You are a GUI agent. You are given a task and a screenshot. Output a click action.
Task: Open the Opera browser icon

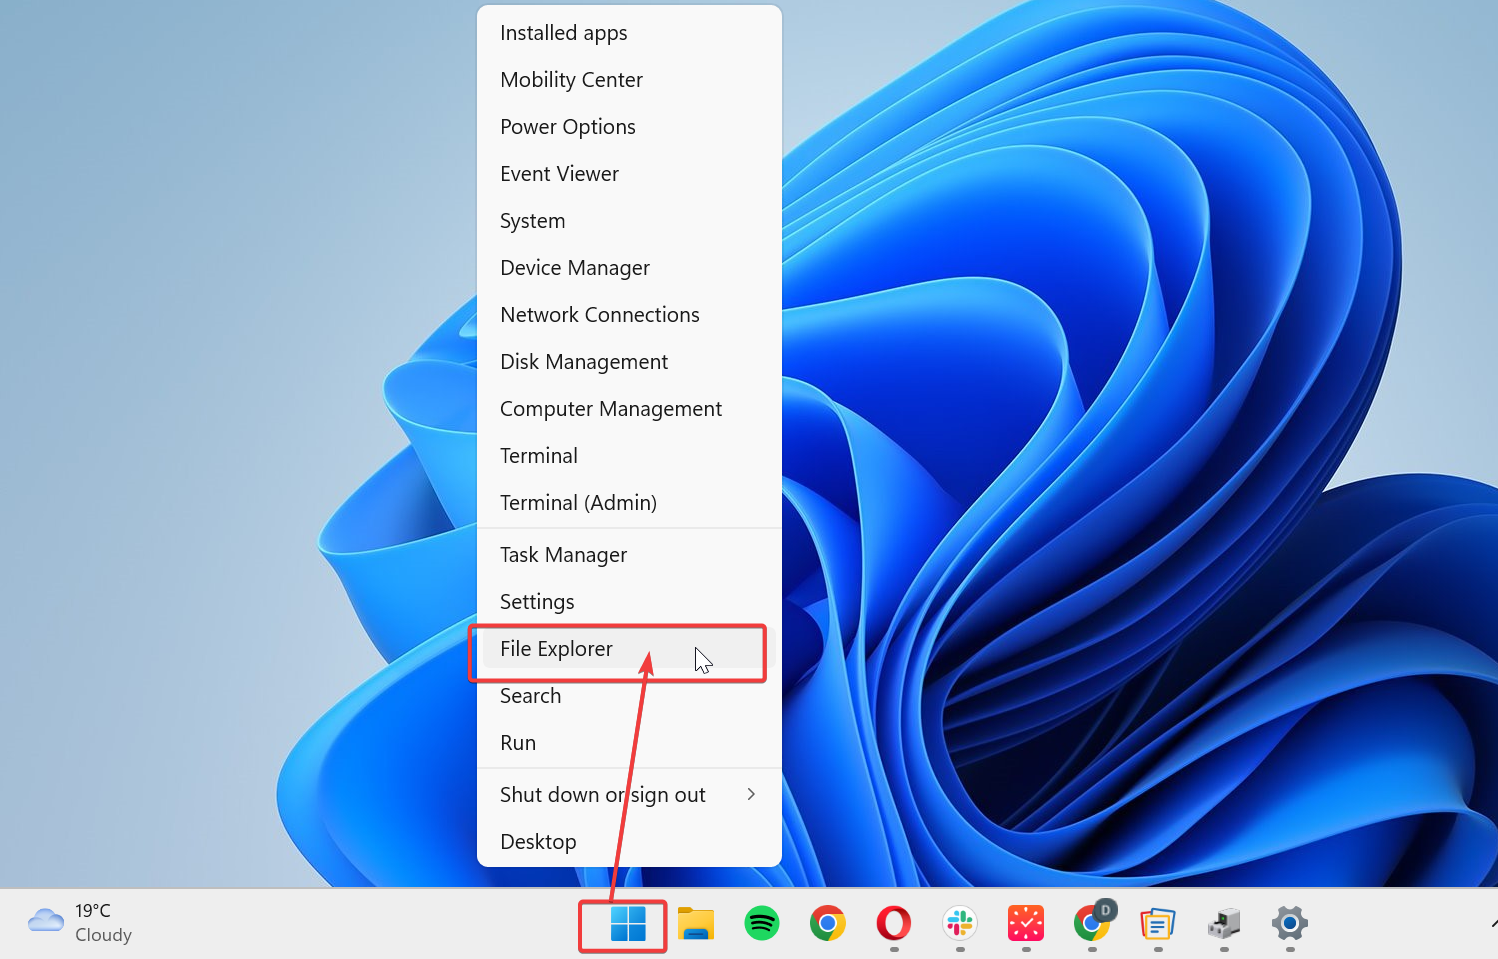coord(894,923)
